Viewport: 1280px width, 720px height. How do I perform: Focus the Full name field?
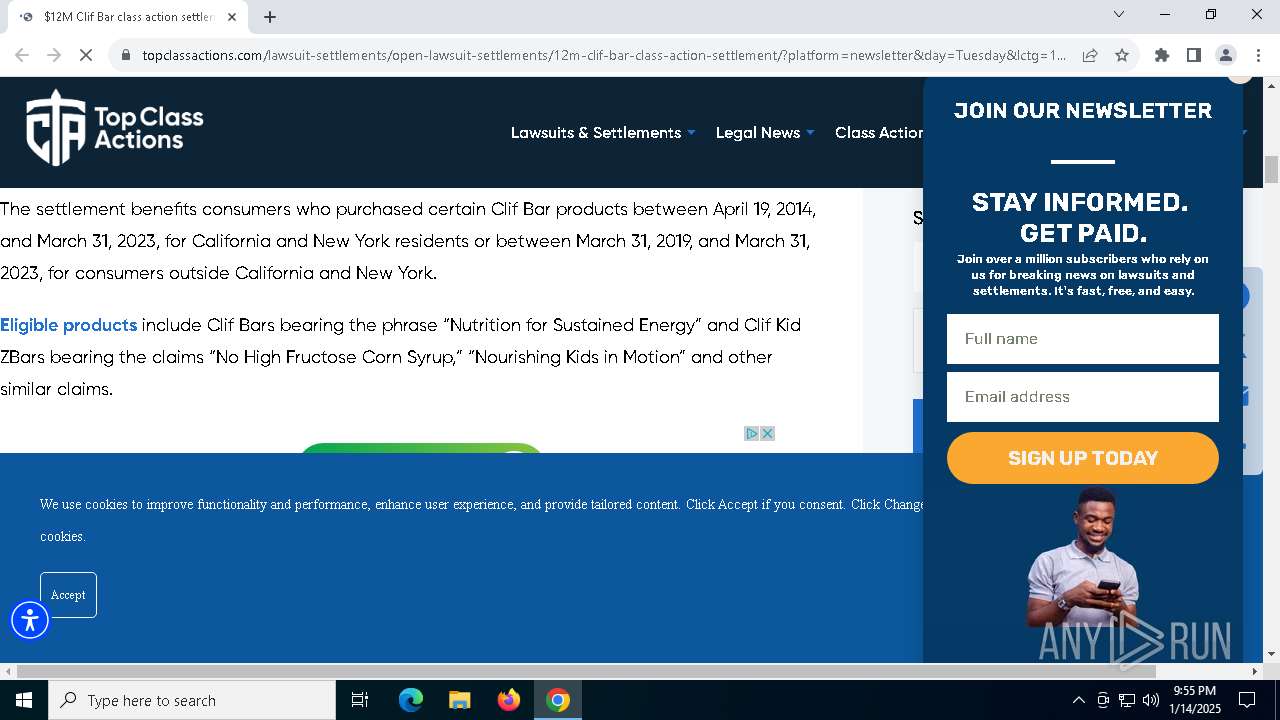(x=1083, y=339)
